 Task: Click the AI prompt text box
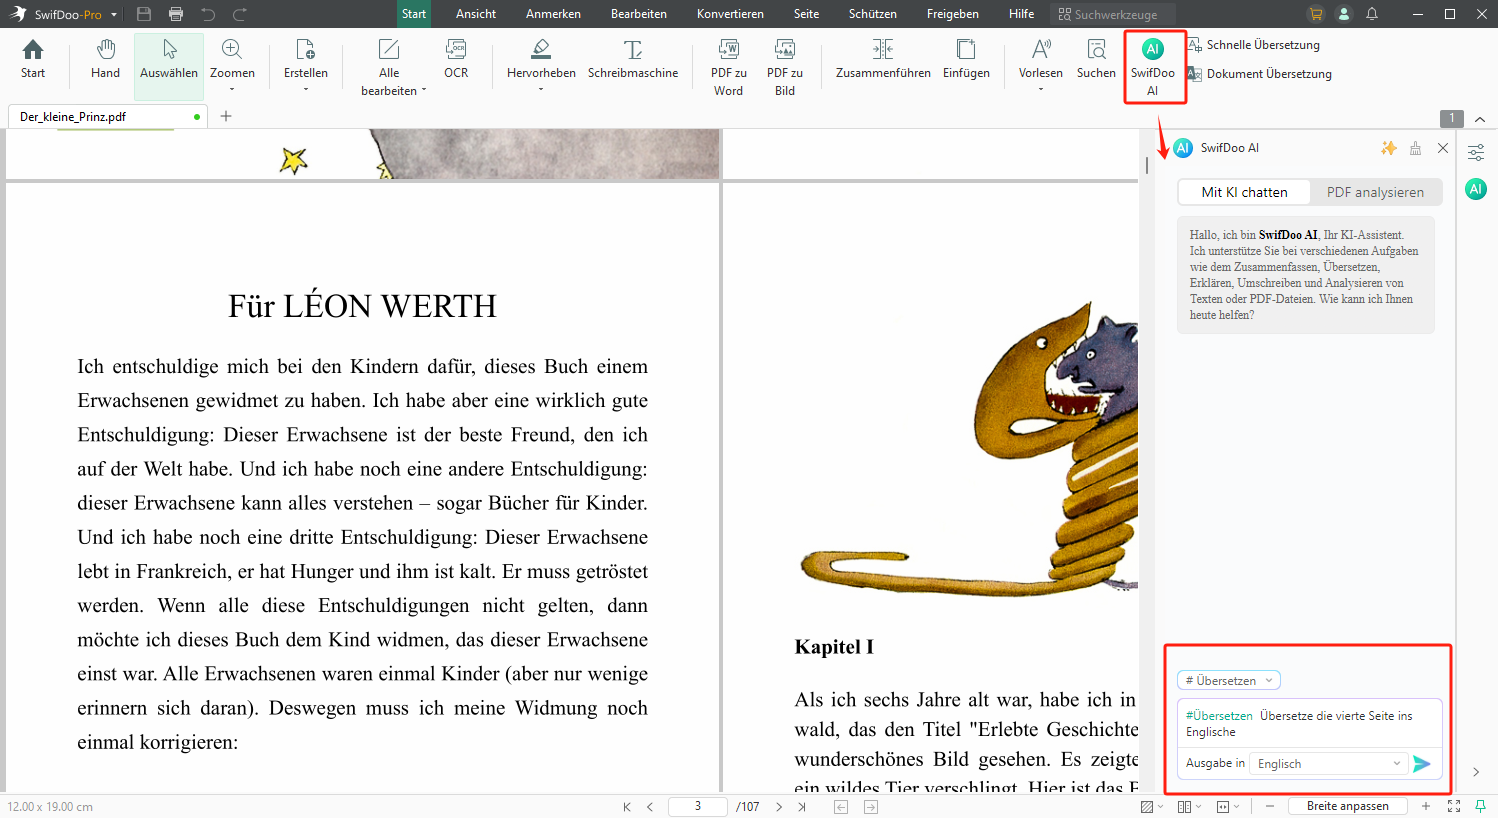pos(1310,724)
